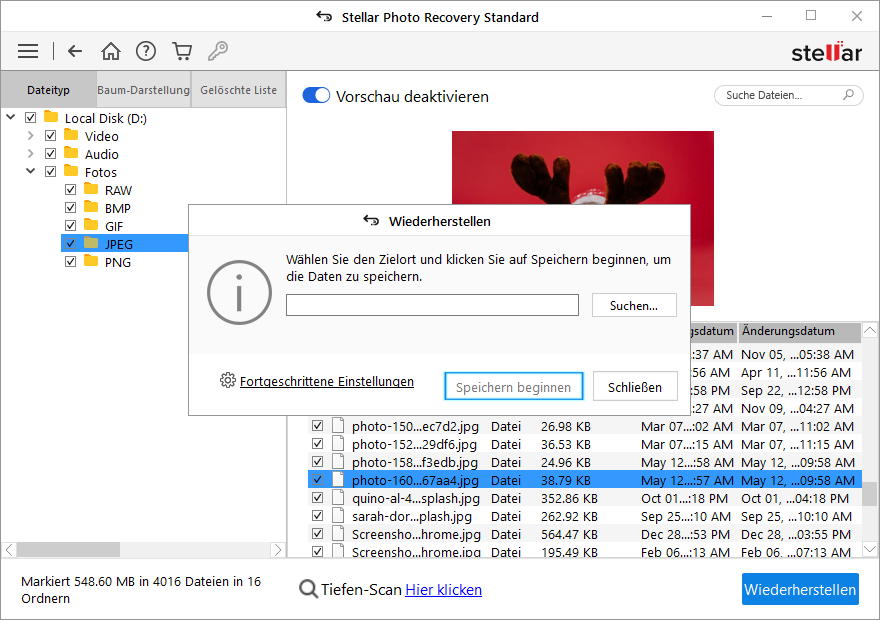Image resolution: width=880 pixels, height=620 pixels.
Task: Select the PNG tree item
Action: pyautogui.click(x=117, y=262)
